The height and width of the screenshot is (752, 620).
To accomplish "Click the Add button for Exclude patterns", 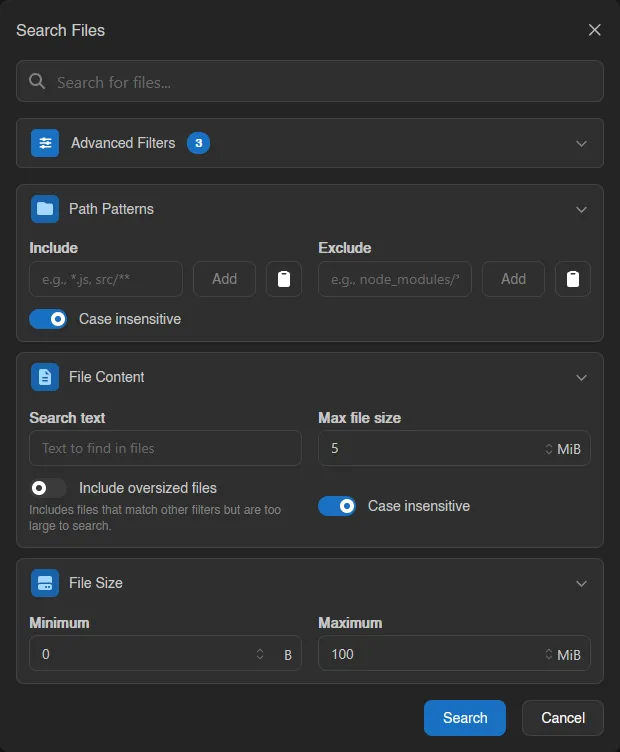I will (x=513, y=279).
